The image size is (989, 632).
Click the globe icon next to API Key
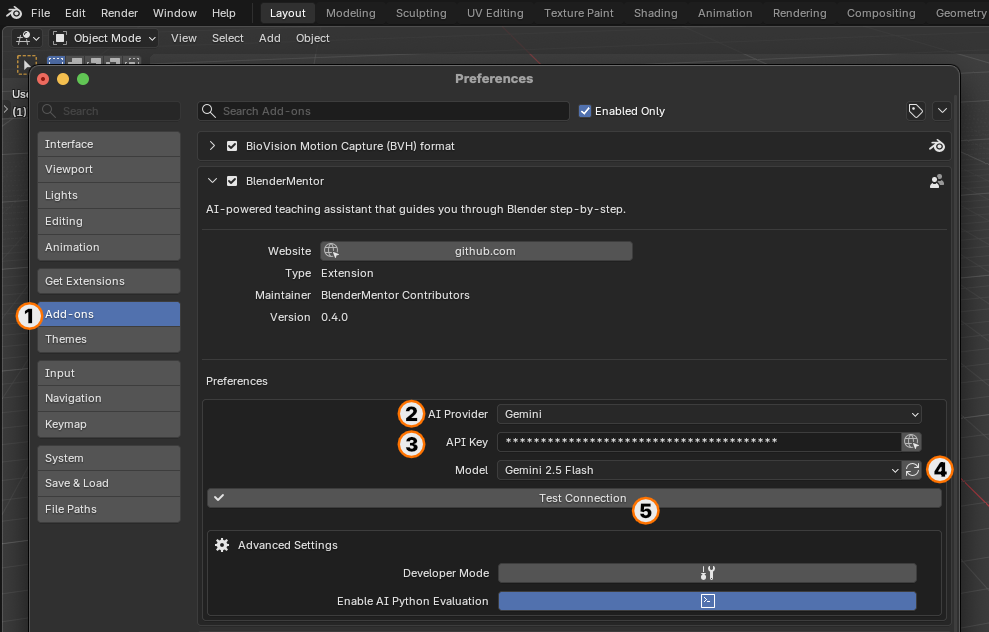(911, 442)
